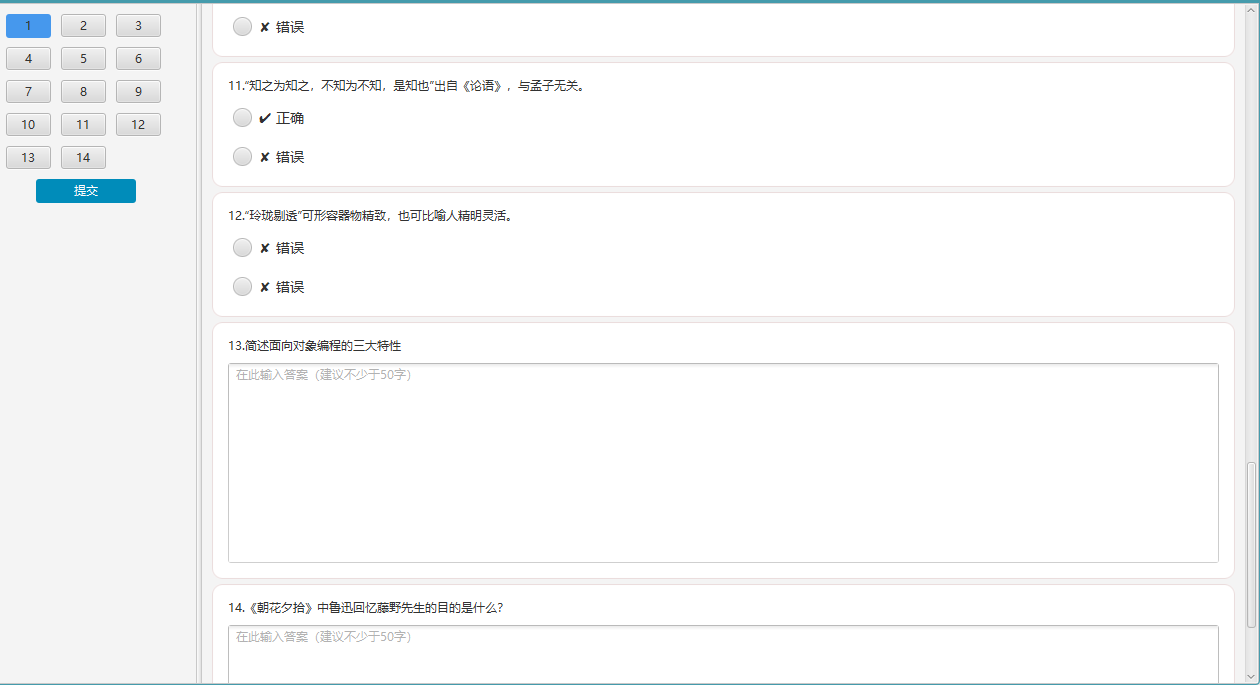
Task: Navigate to question 9
Action: pos(138,92)
